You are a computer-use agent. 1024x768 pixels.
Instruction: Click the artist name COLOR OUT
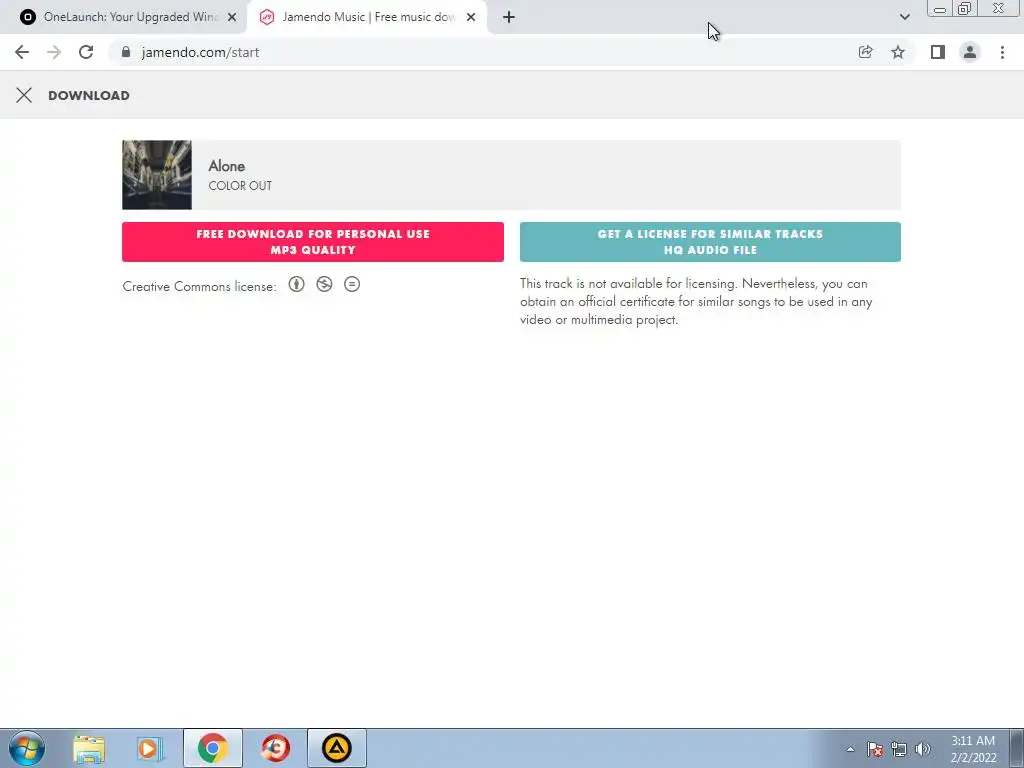[x=240, y=185]
